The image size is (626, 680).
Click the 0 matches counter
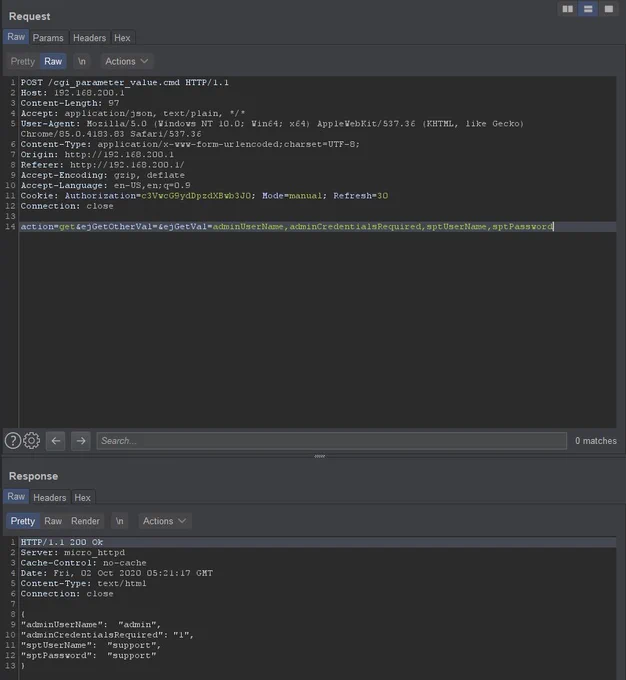click(x=596, y=441)
